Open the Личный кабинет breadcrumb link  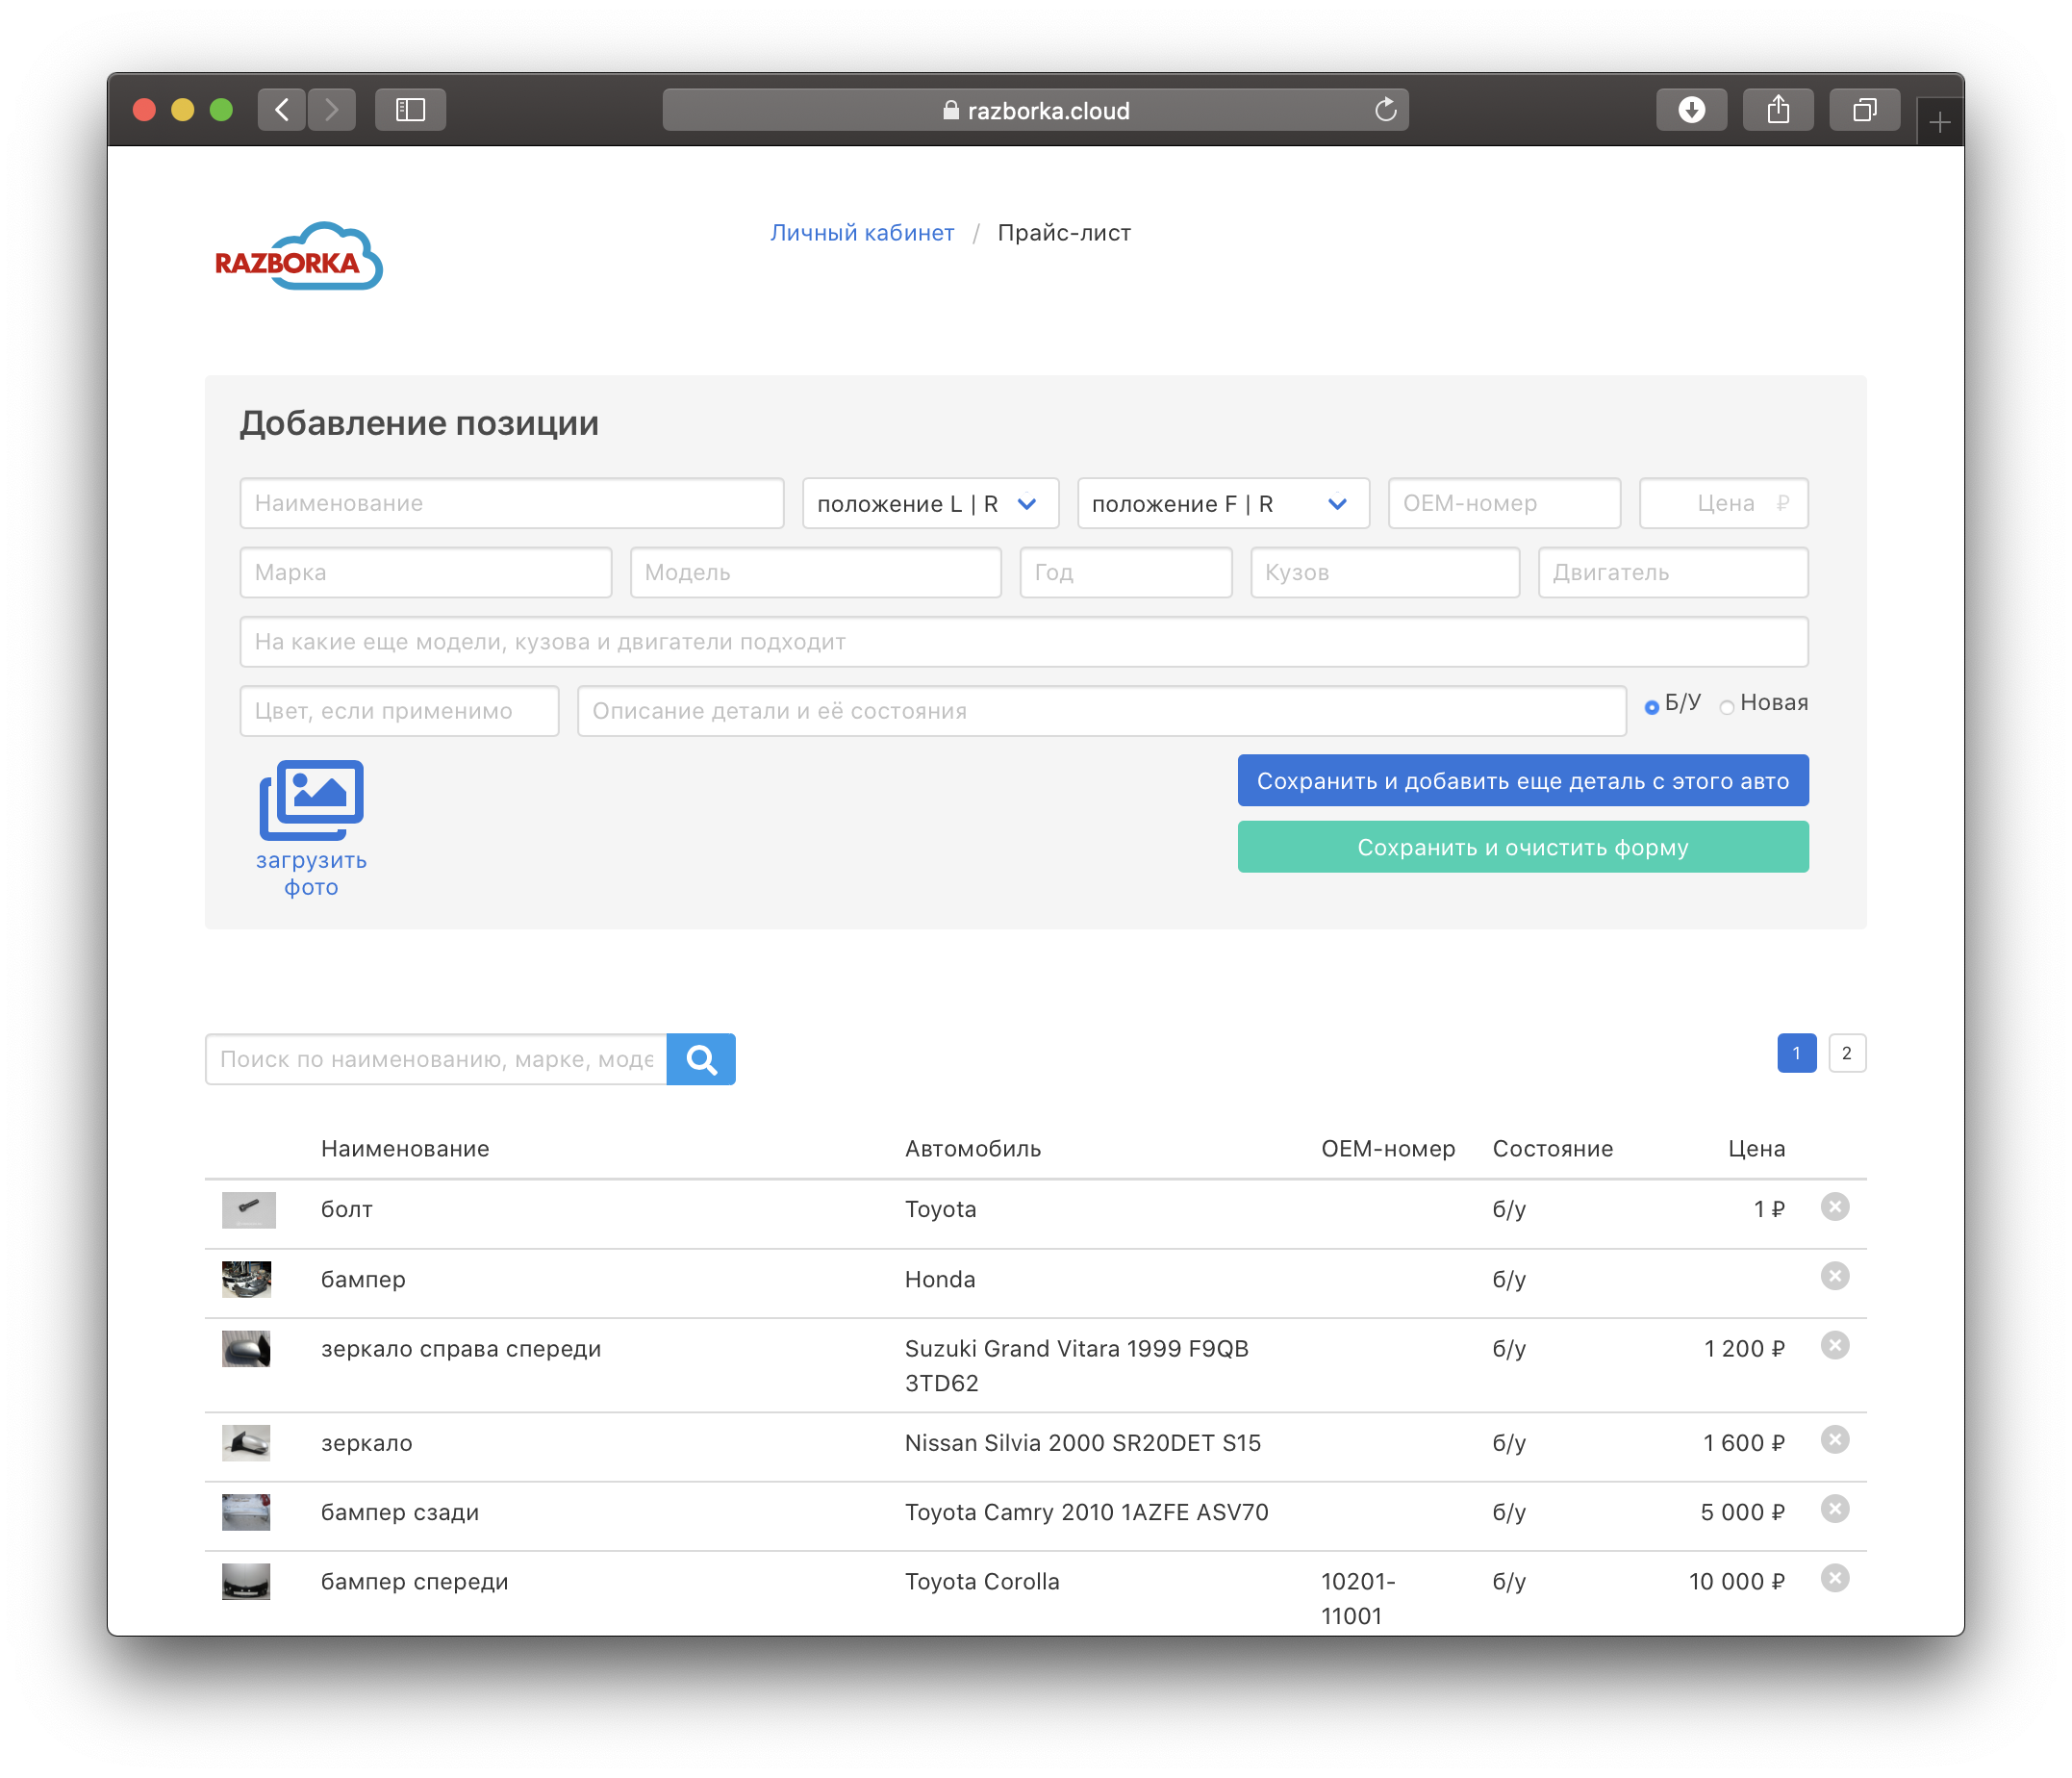click(x=861, y=233)
